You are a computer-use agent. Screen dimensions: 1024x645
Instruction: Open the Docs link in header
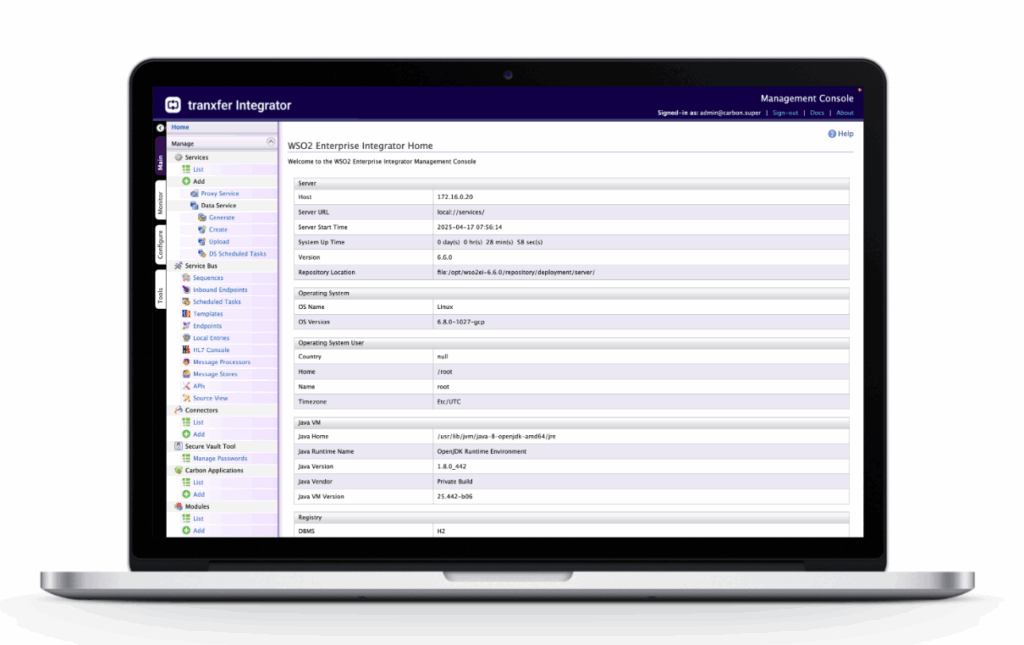click(x=816, y=113)
